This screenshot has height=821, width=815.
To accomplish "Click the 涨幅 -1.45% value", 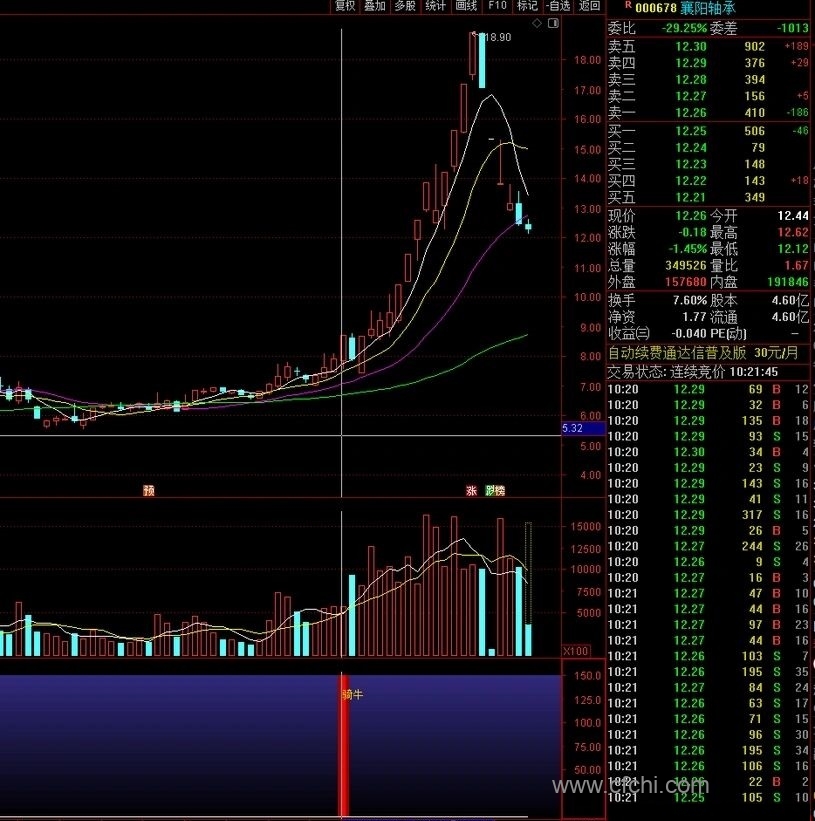I will [687, 249].
